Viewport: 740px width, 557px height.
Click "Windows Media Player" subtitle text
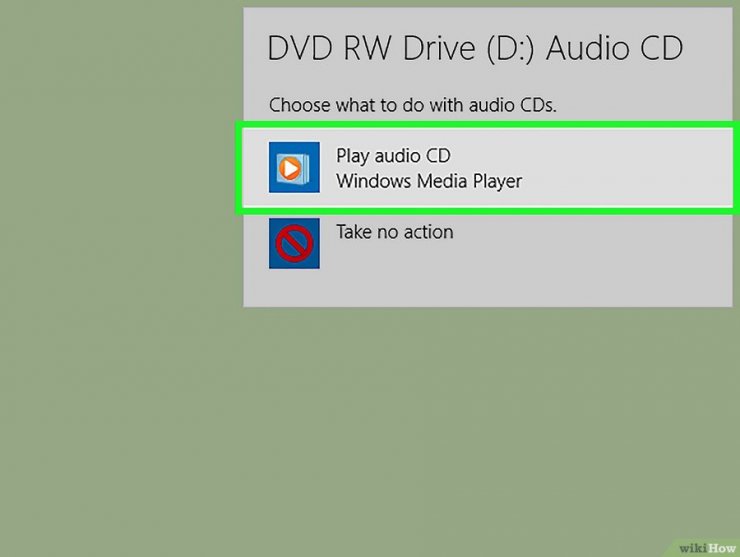(x=429, y=181)
